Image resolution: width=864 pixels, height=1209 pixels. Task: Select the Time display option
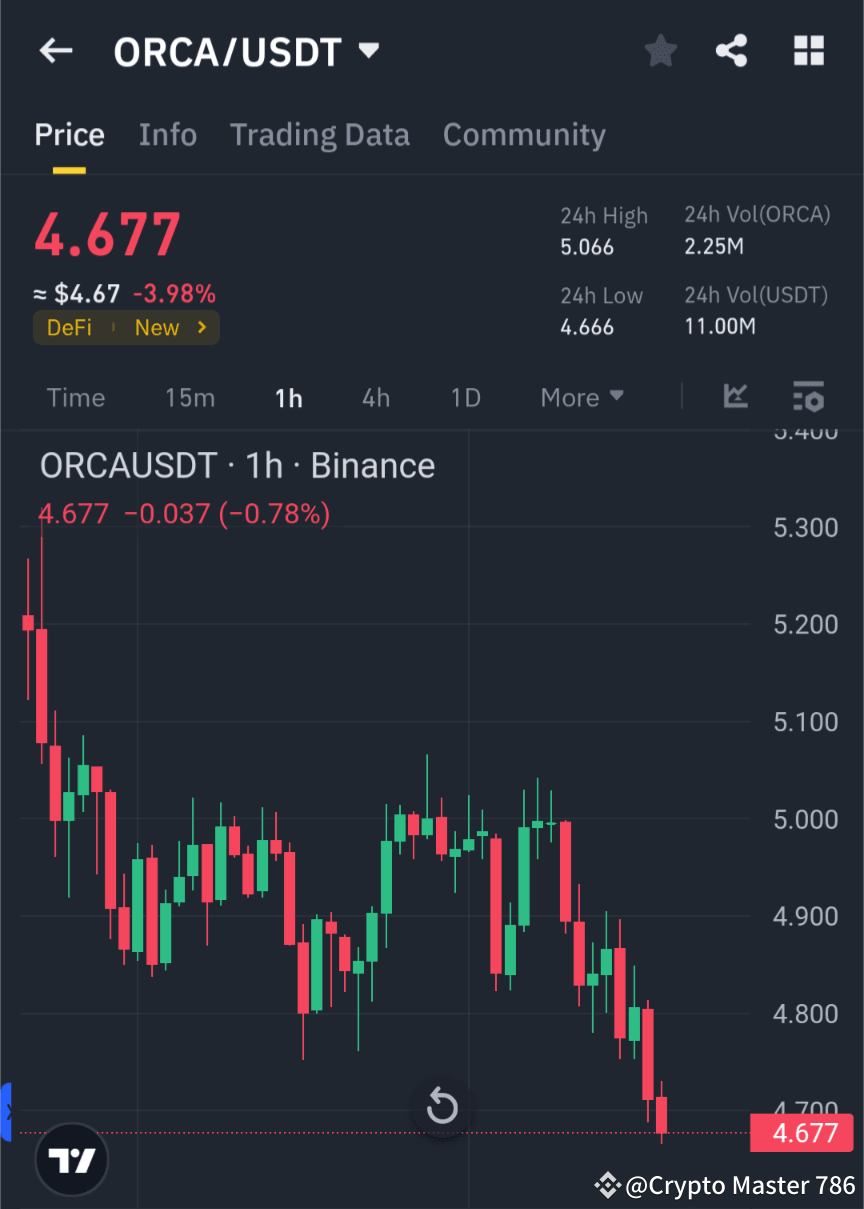[76, 397]
